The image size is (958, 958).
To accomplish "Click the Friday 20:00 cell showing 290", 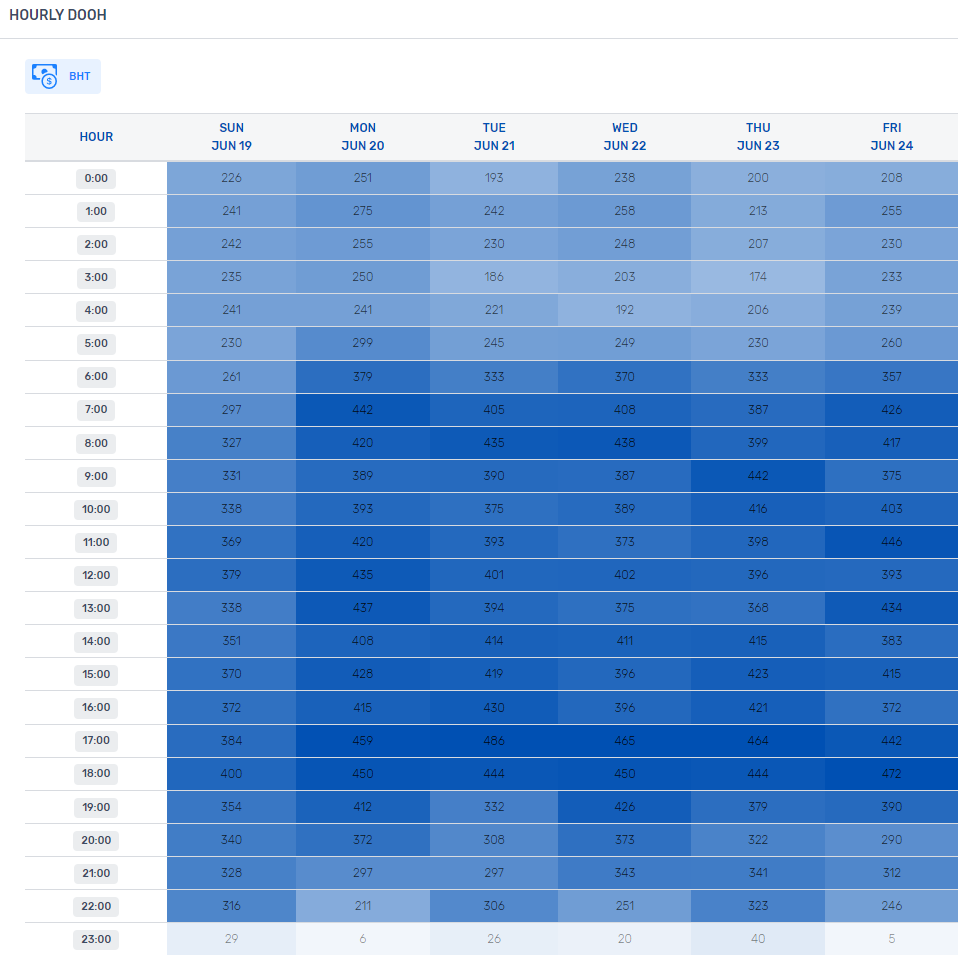I will click(x=891, y=840).
